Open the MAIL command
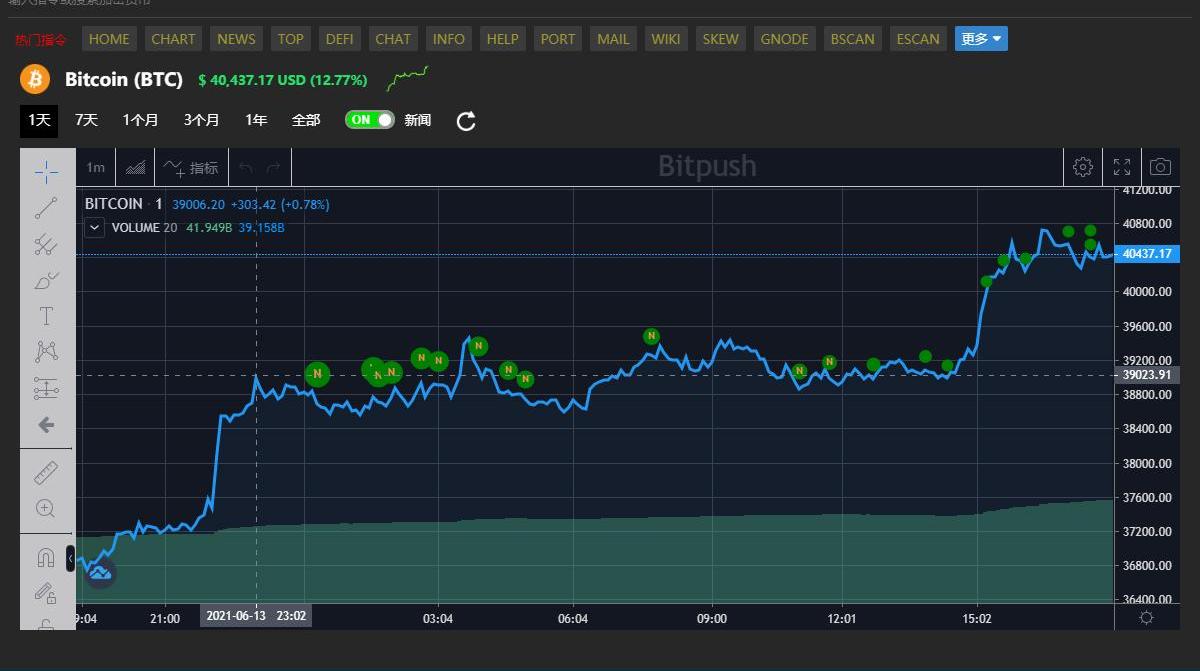 tap(613, 39)
